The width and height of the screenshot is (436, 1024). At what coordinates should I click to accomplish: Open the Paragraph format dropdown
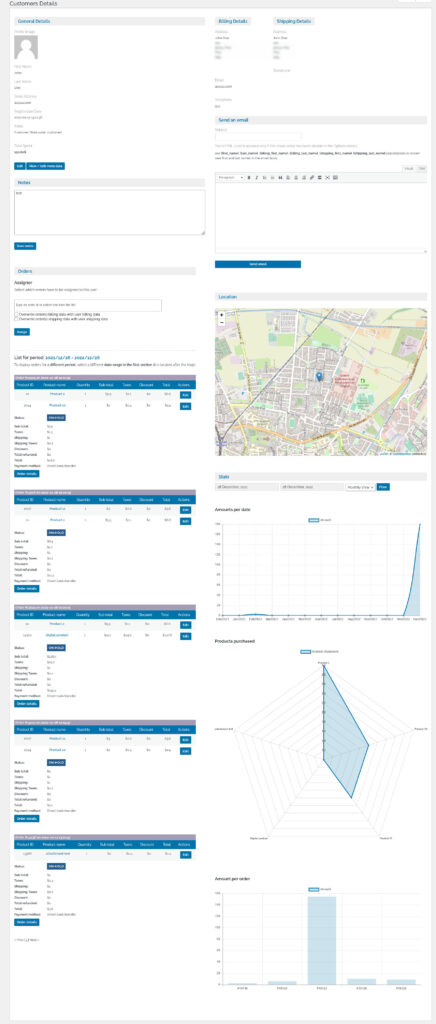click(x=231, y=177)
